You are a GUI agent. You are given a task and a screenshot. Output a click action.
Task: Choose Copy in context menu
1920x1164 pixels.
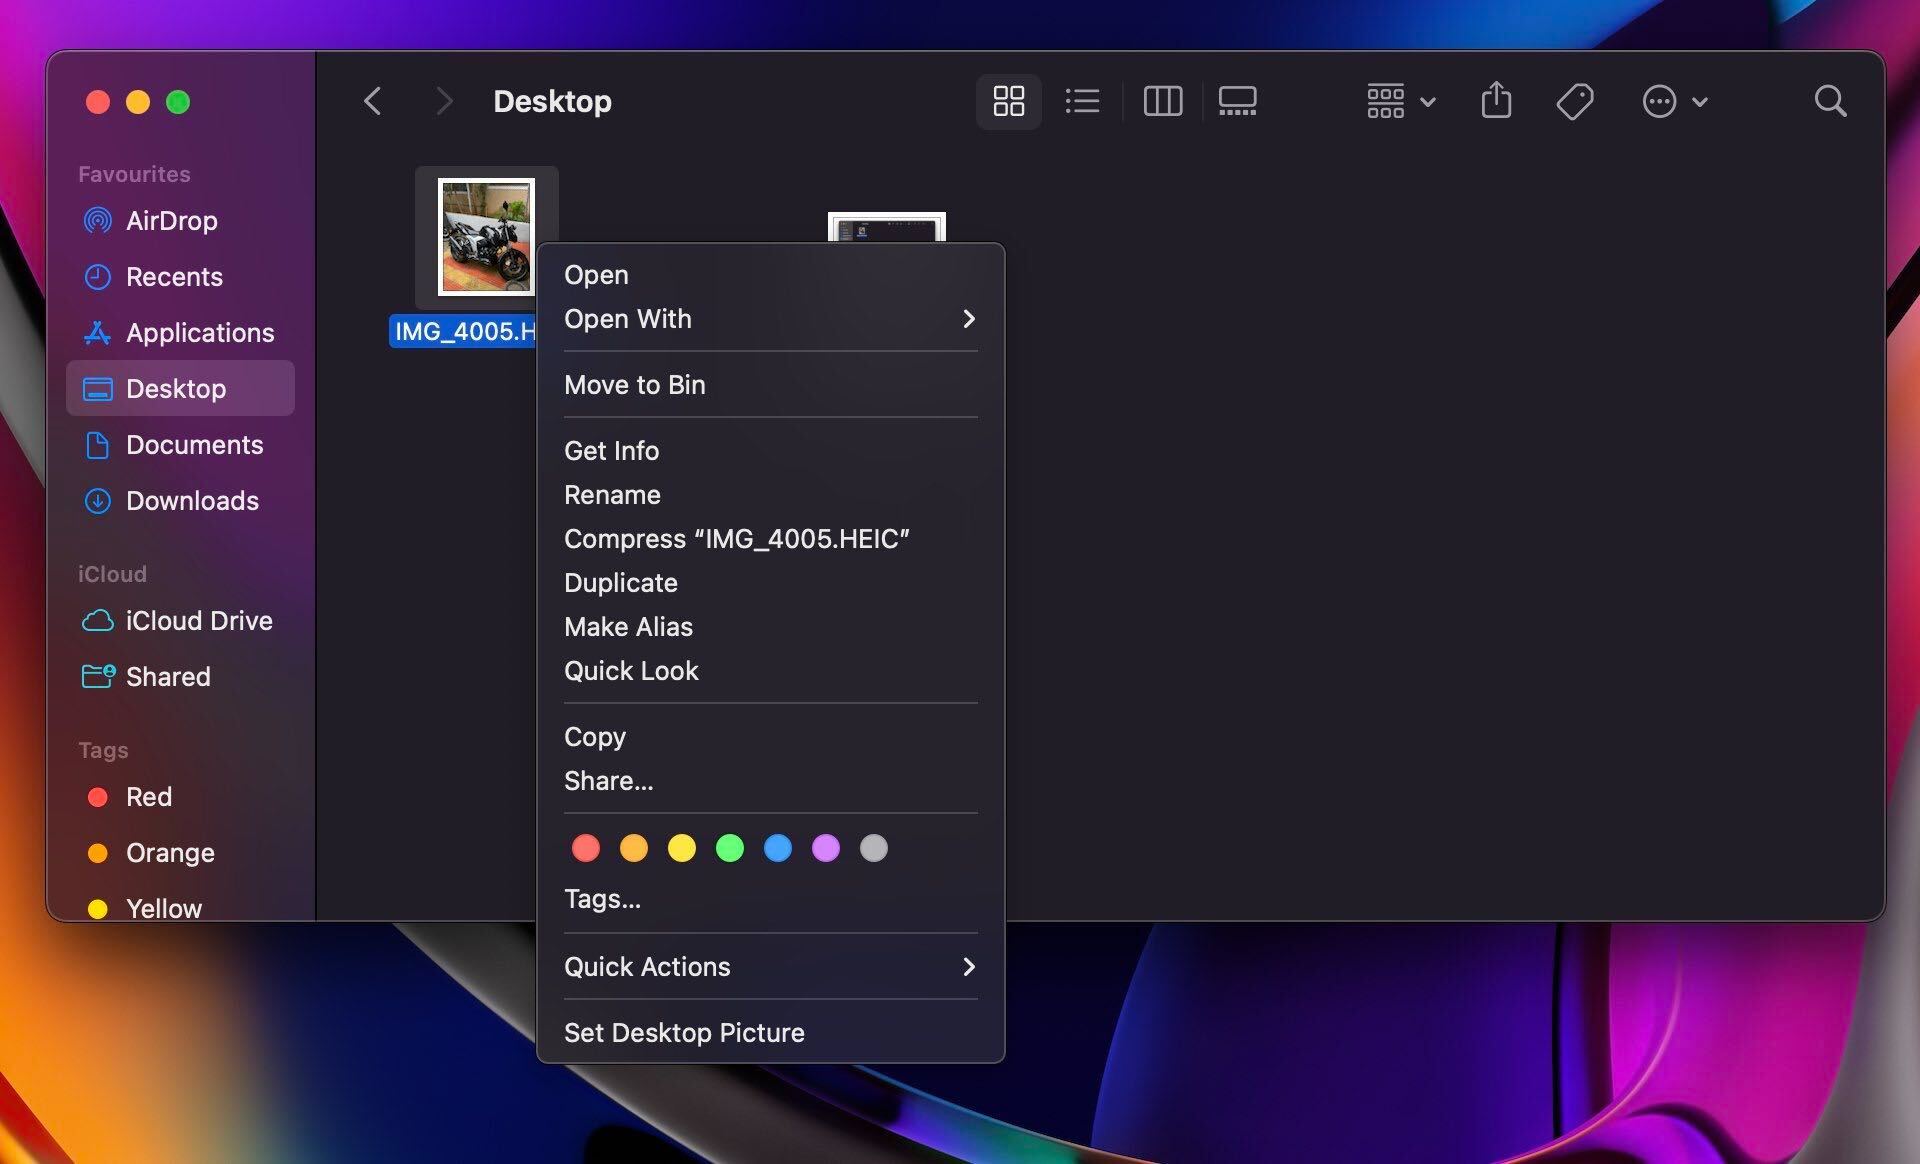770,736
